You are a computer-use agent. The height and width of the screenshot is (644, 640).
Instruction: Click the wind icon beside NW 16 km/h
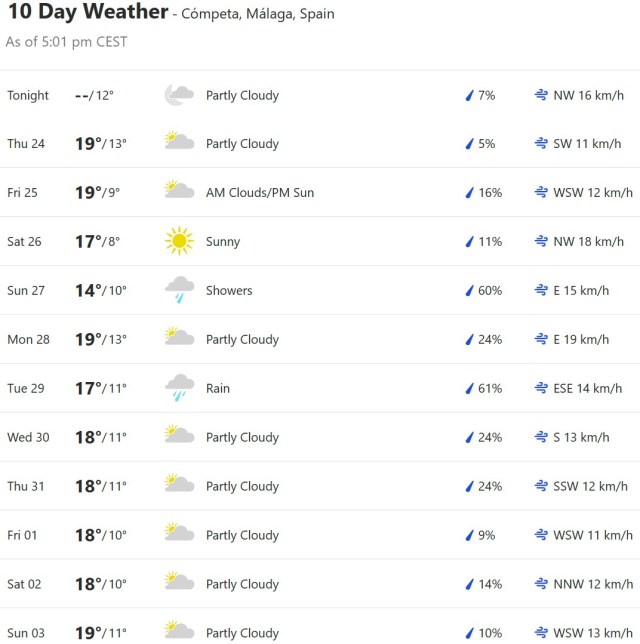(x=541, y=96)
